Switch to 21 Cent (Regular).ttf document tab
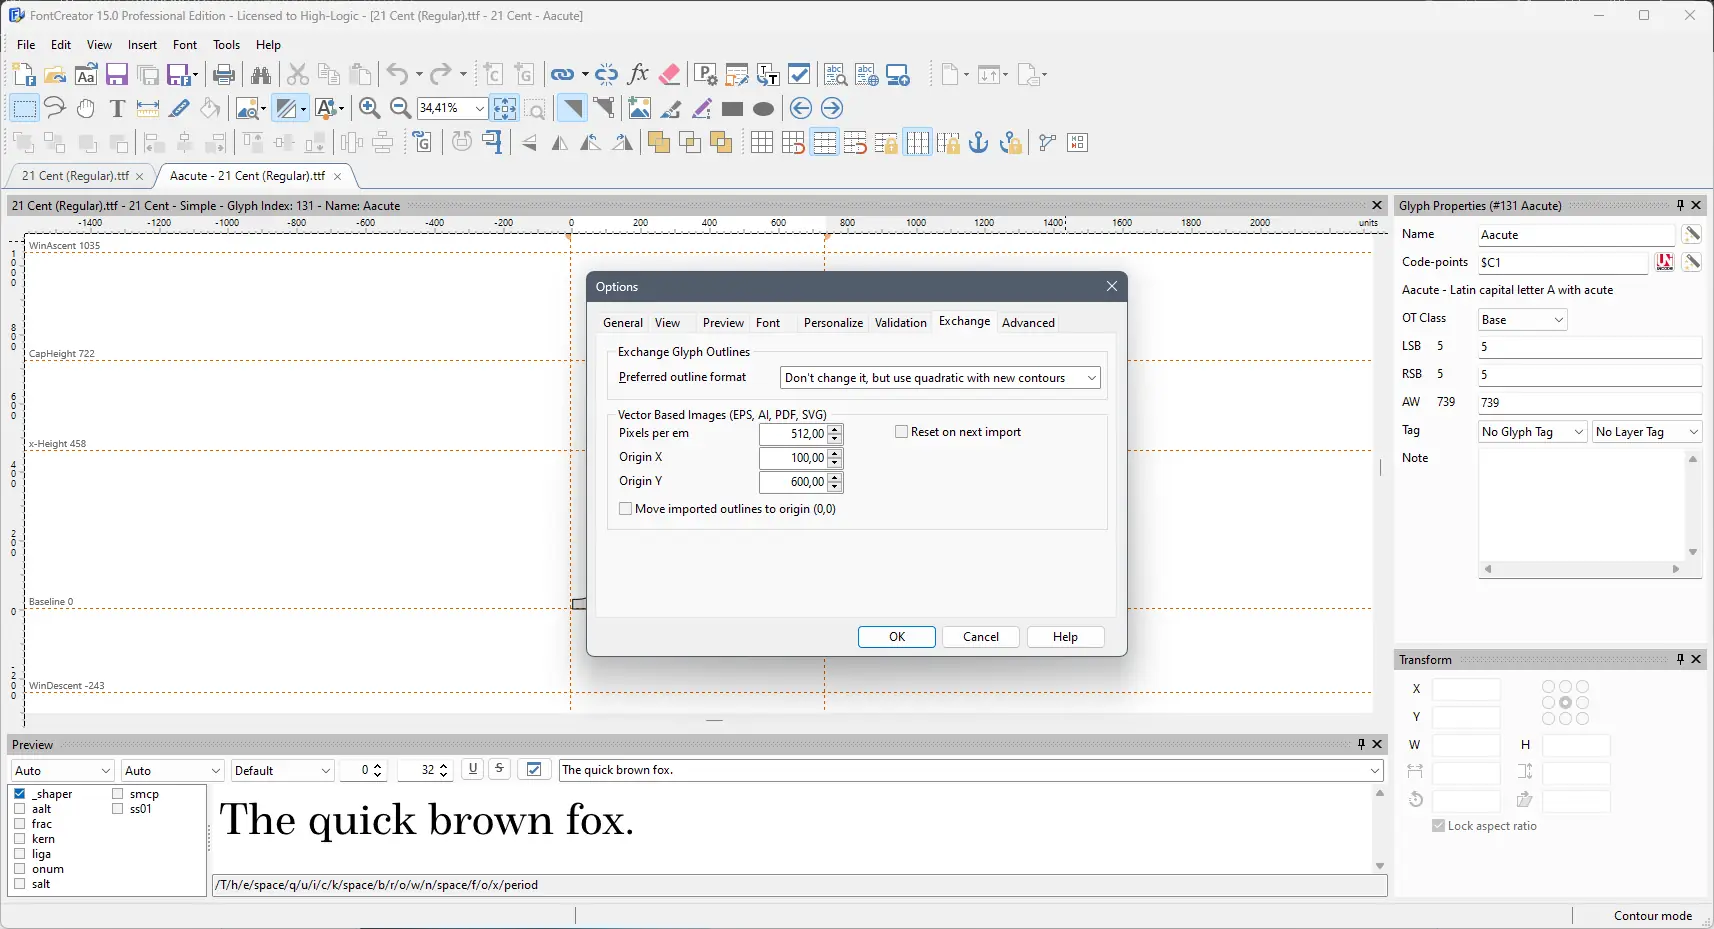 pyautogui.click(x=76, y=176)
